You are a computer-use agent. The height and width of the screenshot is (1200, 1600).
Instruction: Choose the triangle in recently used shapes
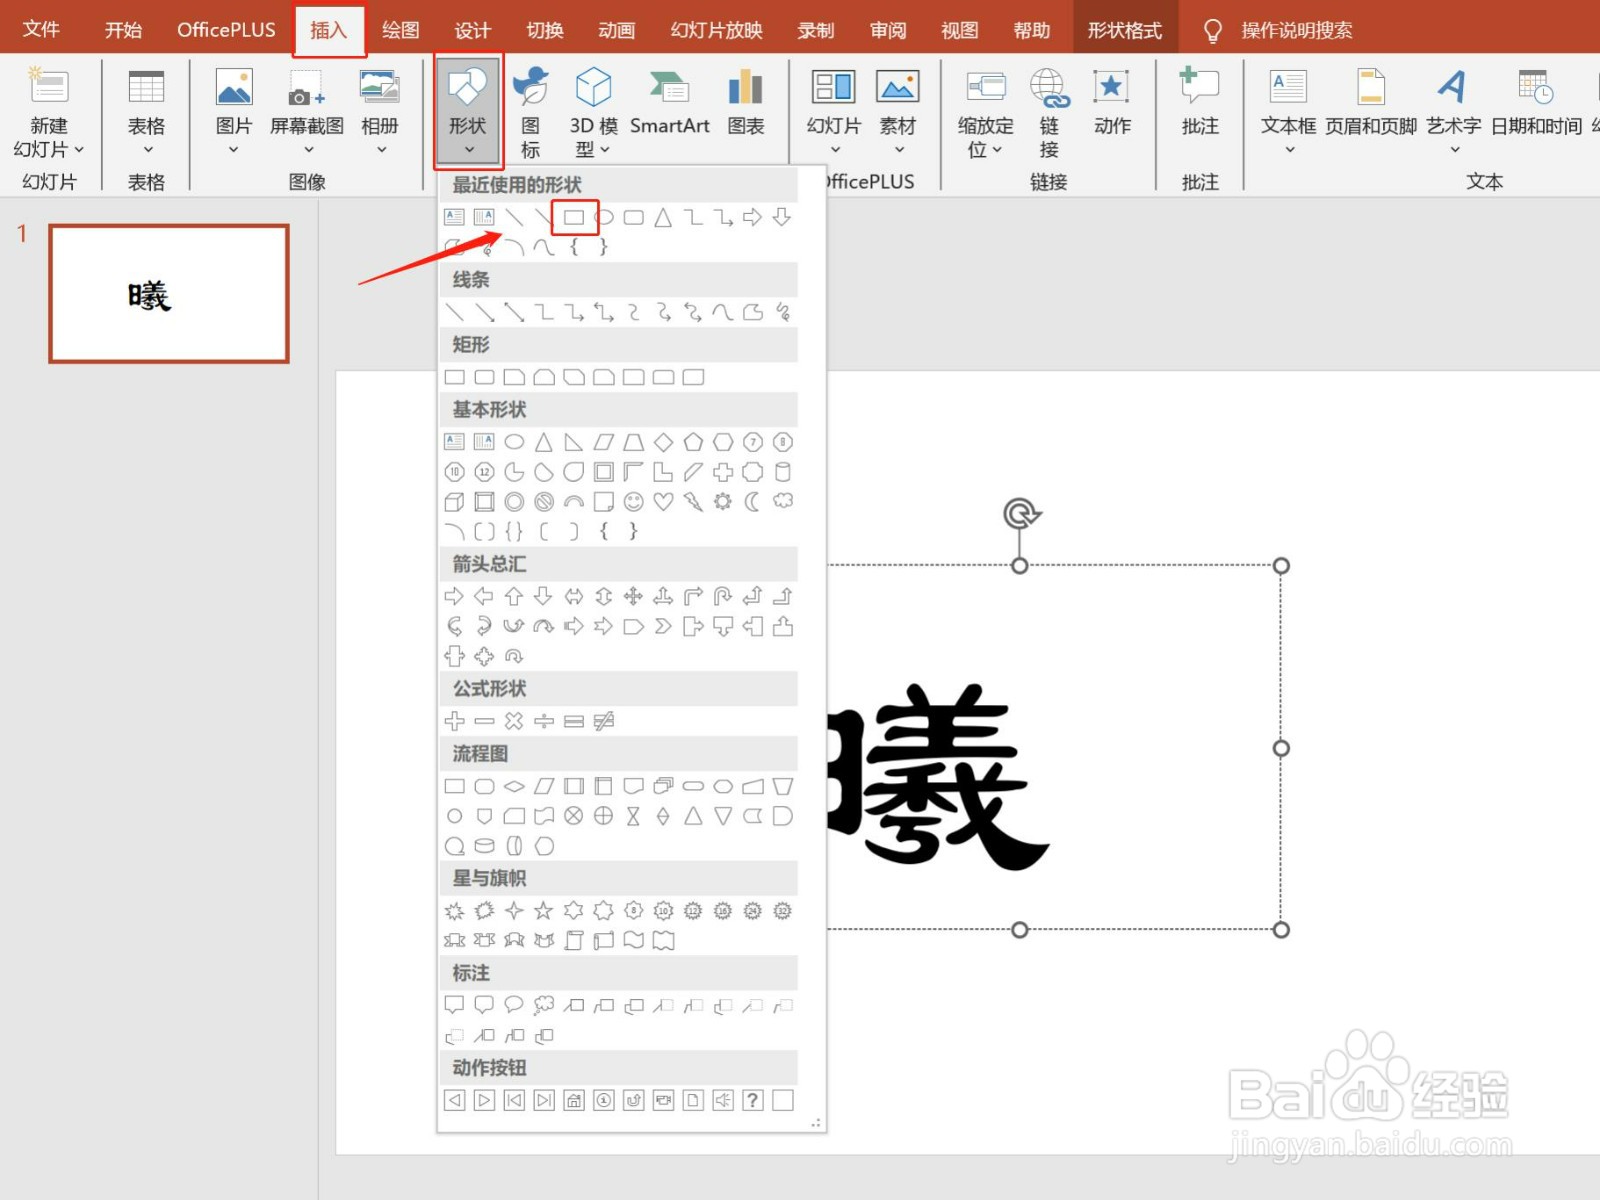(x=663, y=217)
